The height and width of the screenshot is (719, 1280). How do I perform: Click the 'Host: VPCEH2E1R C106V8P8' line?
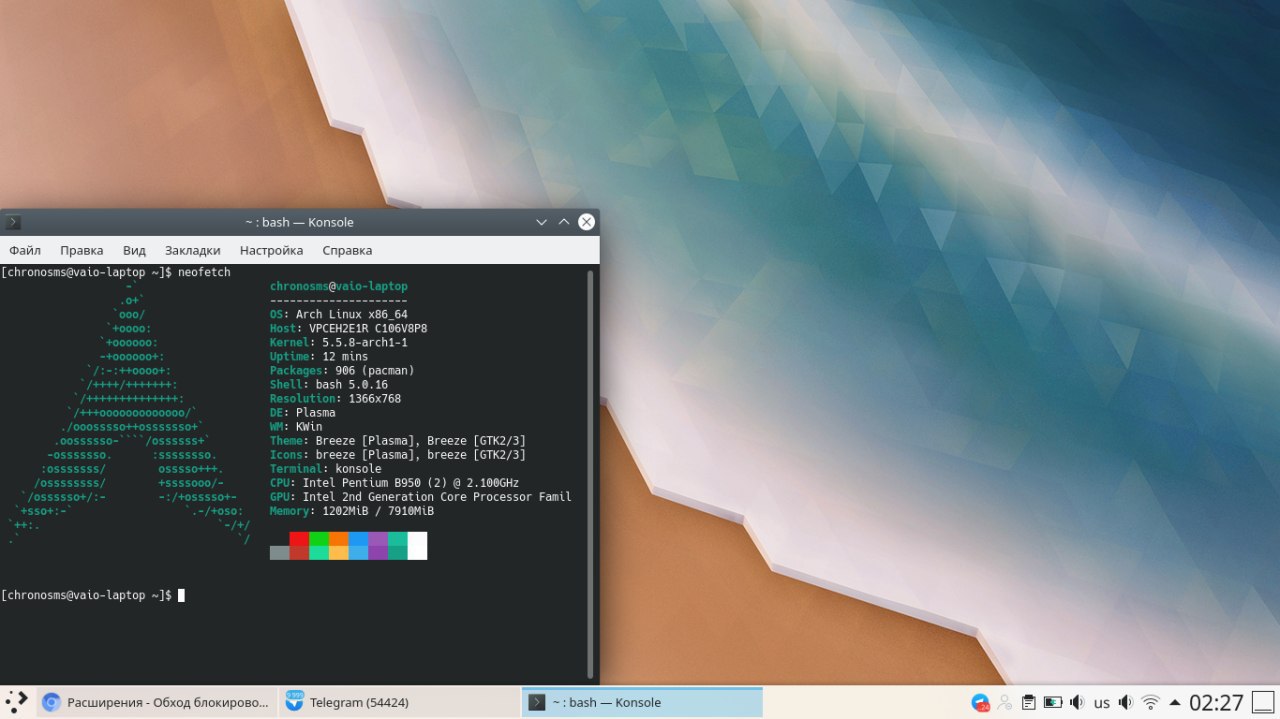(x=349, y=328)
